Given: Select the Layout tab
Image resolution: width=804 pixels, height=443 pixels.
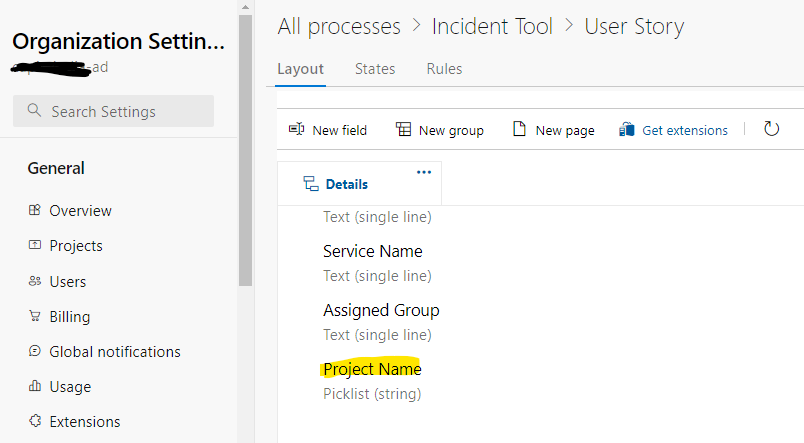Looking at the screenshot, I should (x=300, y=69).
